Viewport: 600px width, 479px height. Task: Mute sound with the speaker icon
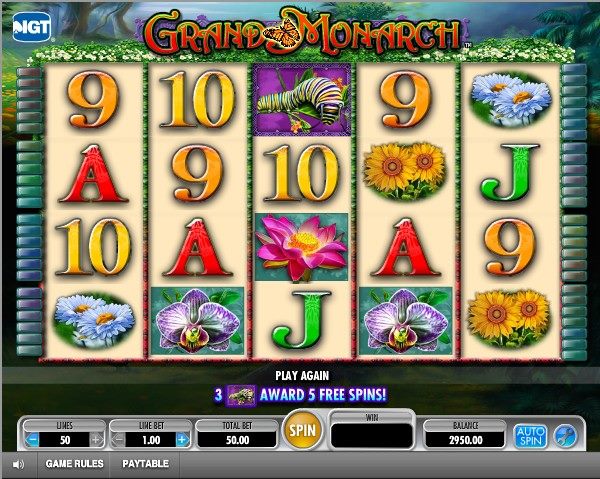[x=18, y=464]
